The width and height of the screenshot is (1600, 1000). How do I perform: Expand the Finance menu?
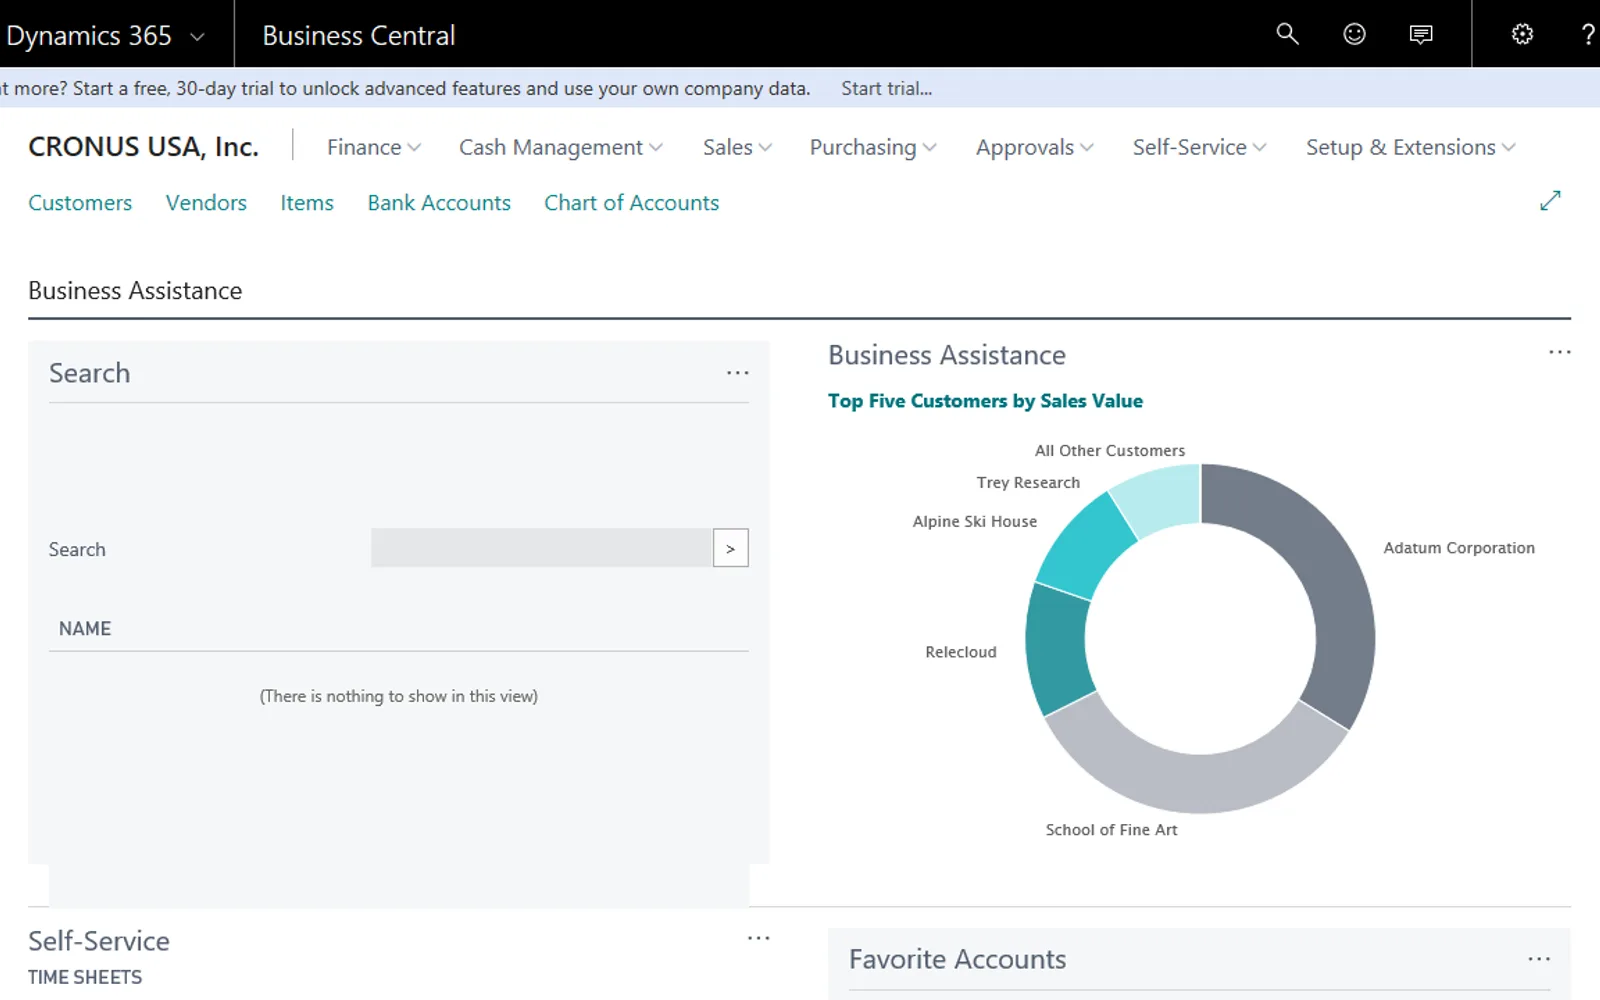point(374,147)
